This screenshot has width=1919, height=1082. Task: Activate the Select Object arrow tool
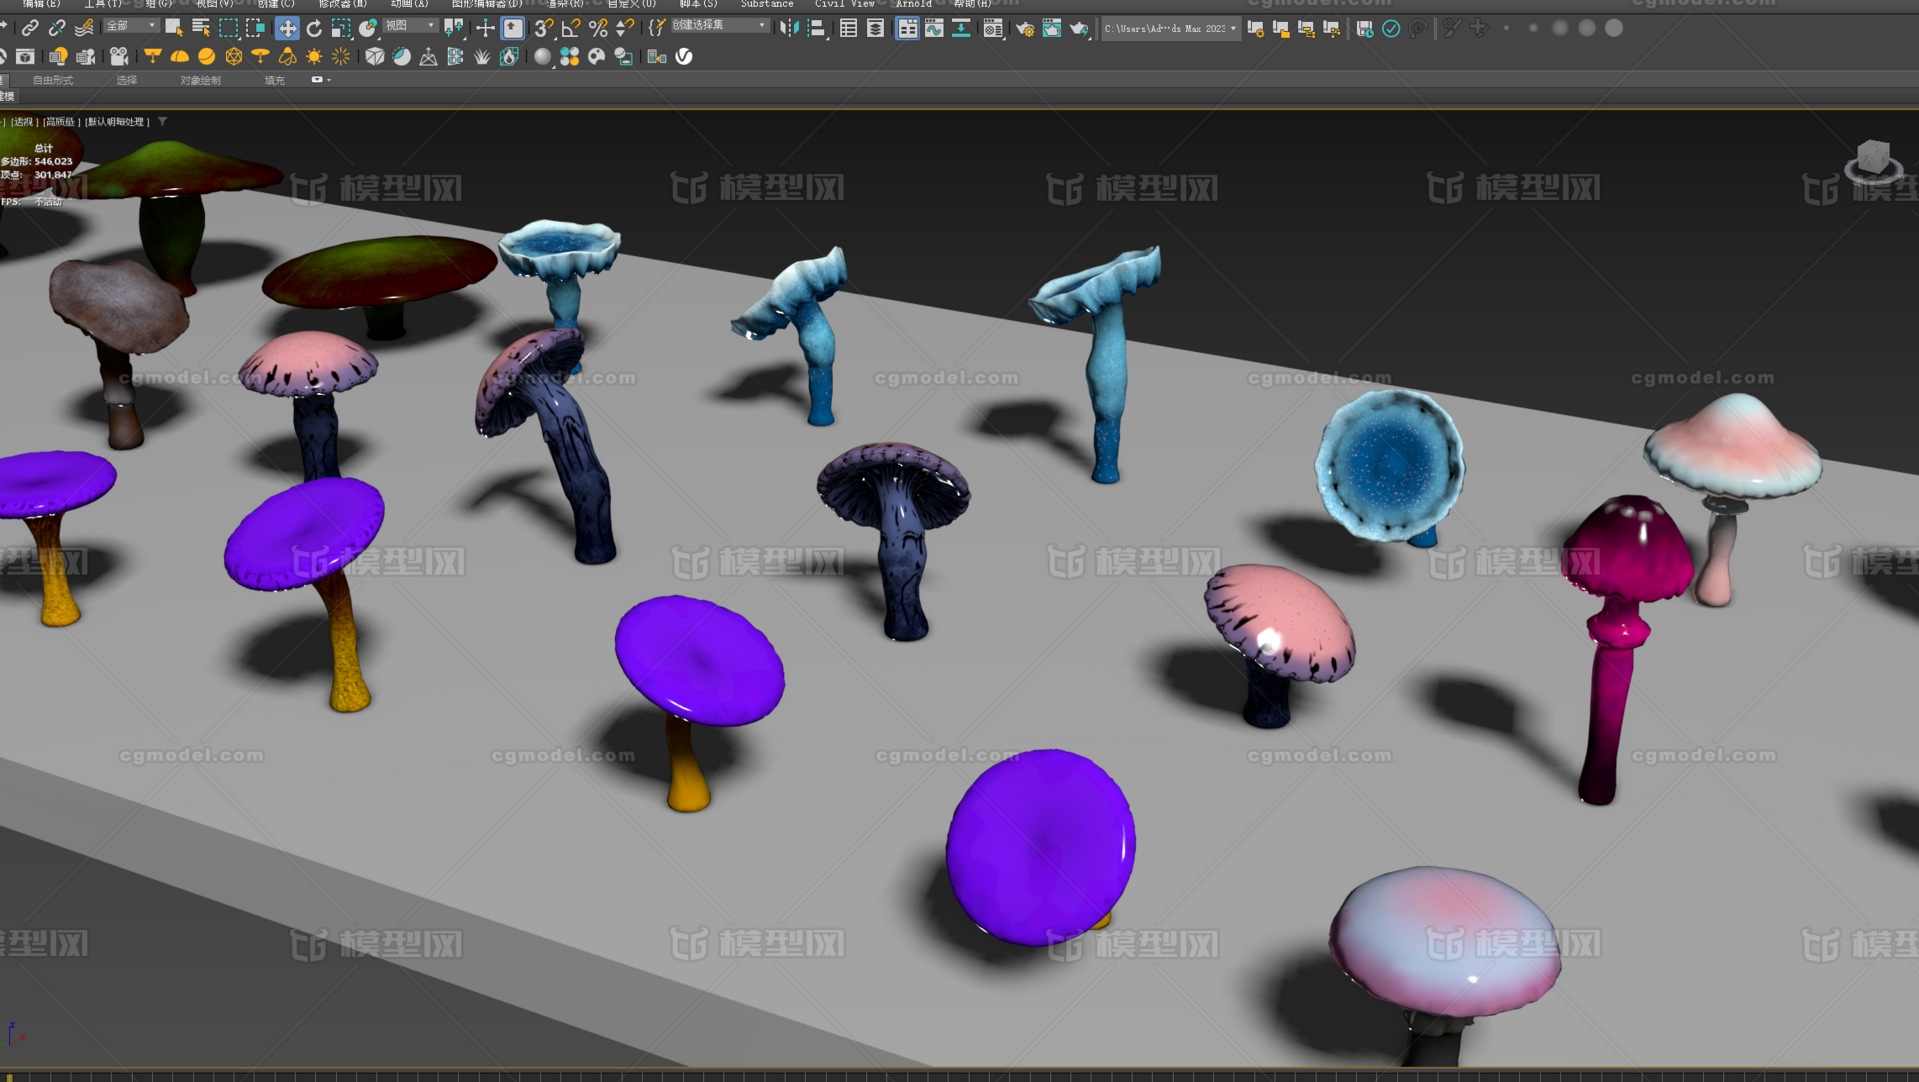174,28
